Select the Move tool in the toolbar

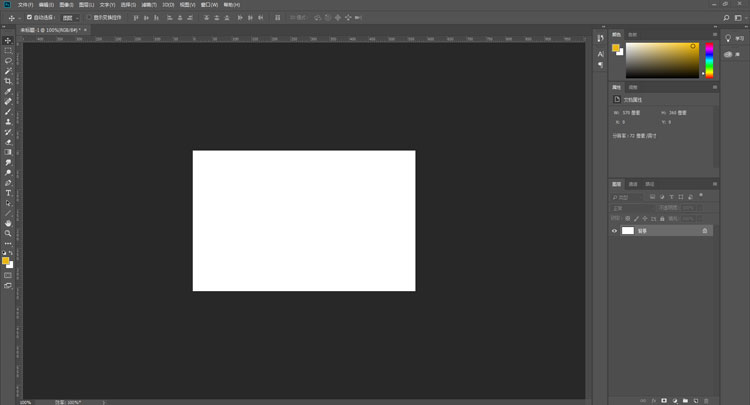(8, 40)
